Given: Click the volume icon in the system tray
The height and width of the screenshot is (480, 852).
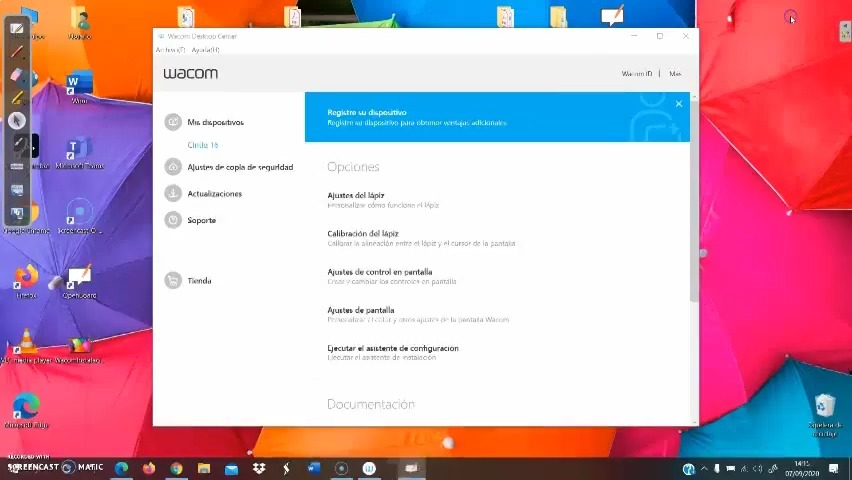Looking at the screenshot, I should [758, 469].
